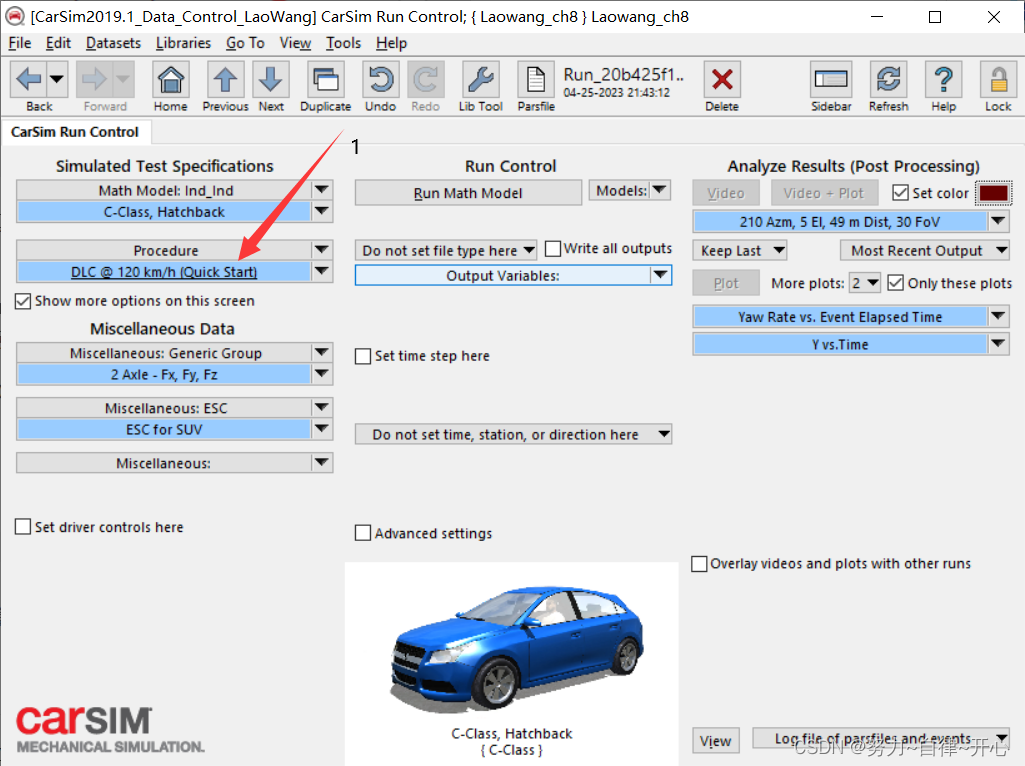Click the Lock padlock icon
Viewport: 1025px width, 766px height.
[x=998, y=80]
